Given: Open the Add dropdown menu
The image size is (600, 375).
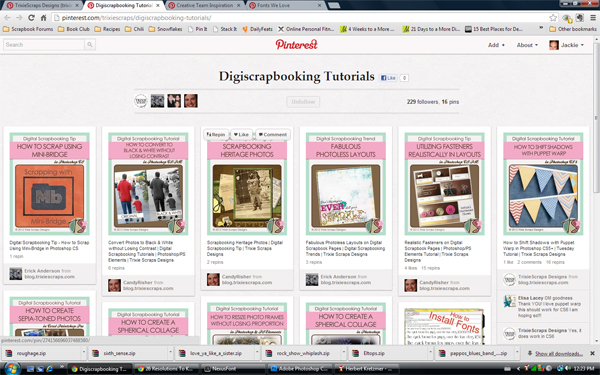Looking at the screenshot, I should (x=496, y=45).
